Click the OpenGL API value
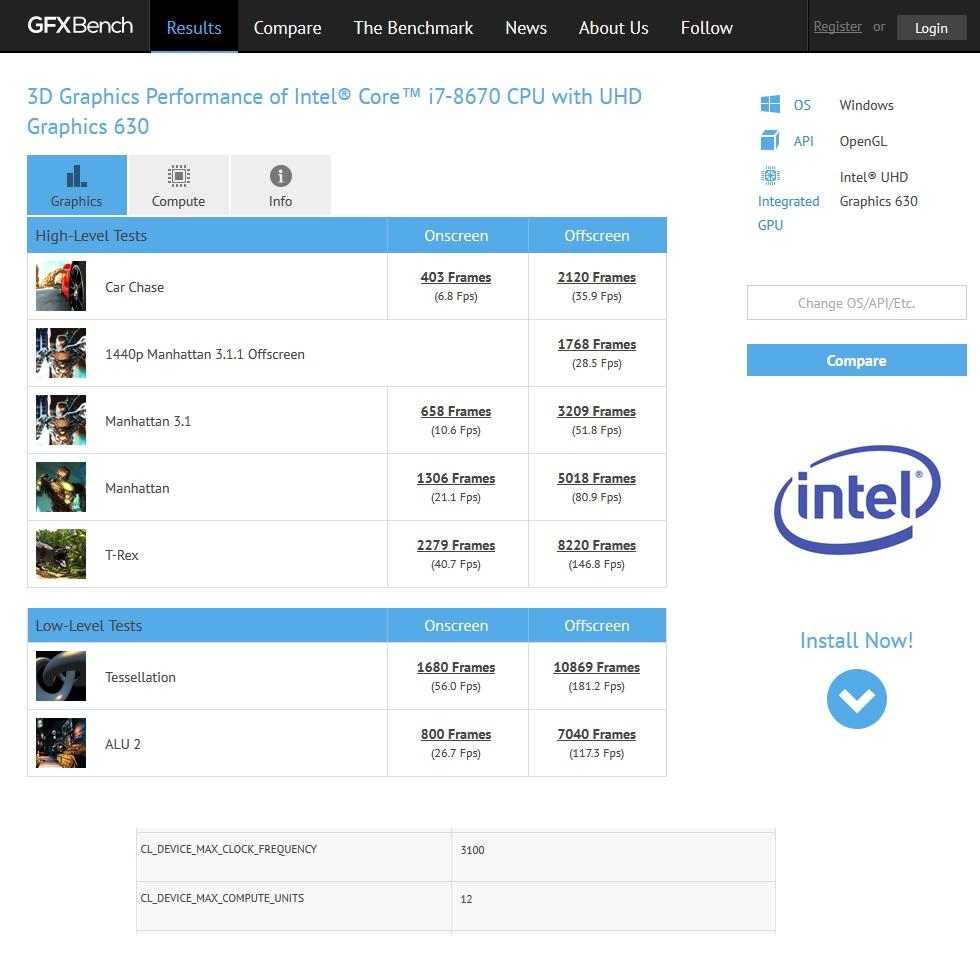 point(863,141)
